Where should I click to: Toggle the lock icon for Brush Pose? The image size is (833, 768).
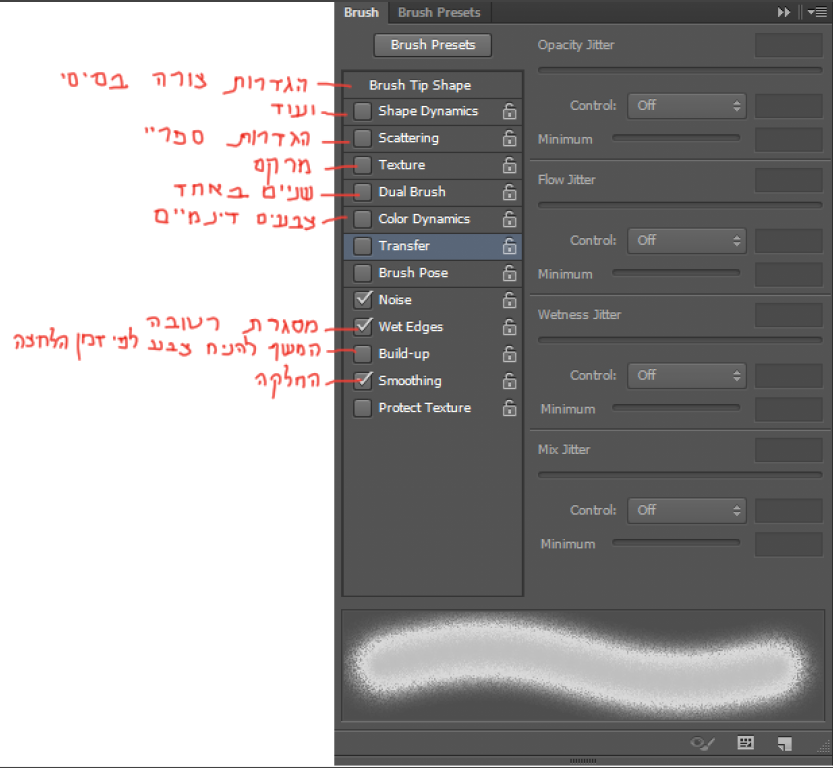click(509, 273)
